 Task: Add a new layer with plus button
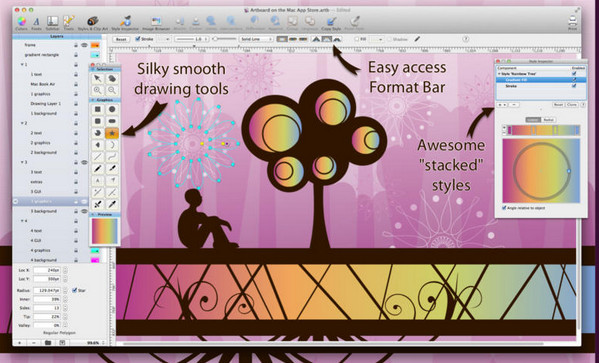(x=19, y=343)
